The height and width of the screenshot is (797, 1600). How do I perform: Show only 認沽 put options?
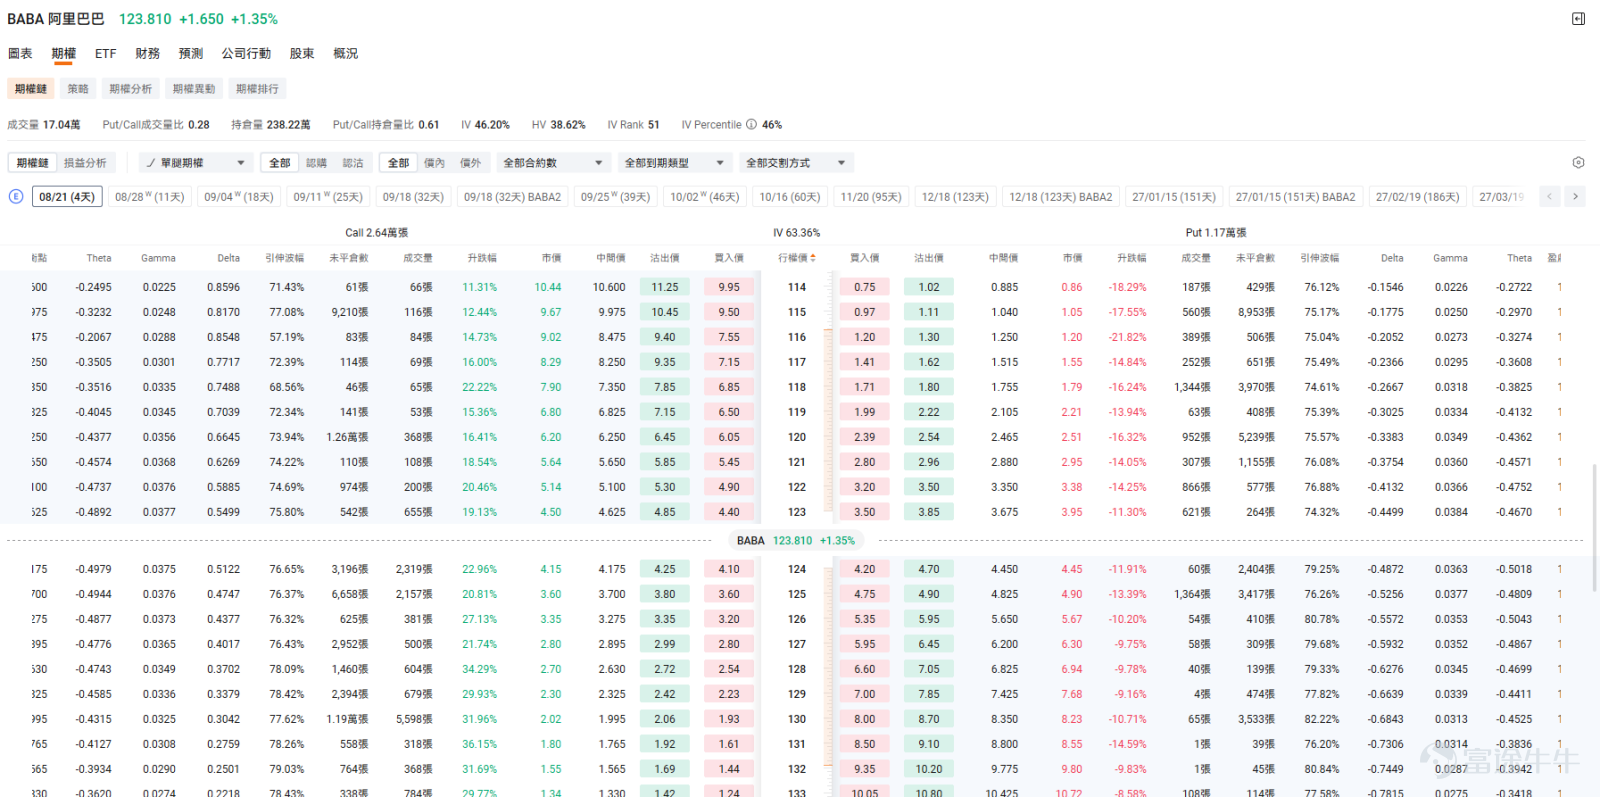(353, 163)
